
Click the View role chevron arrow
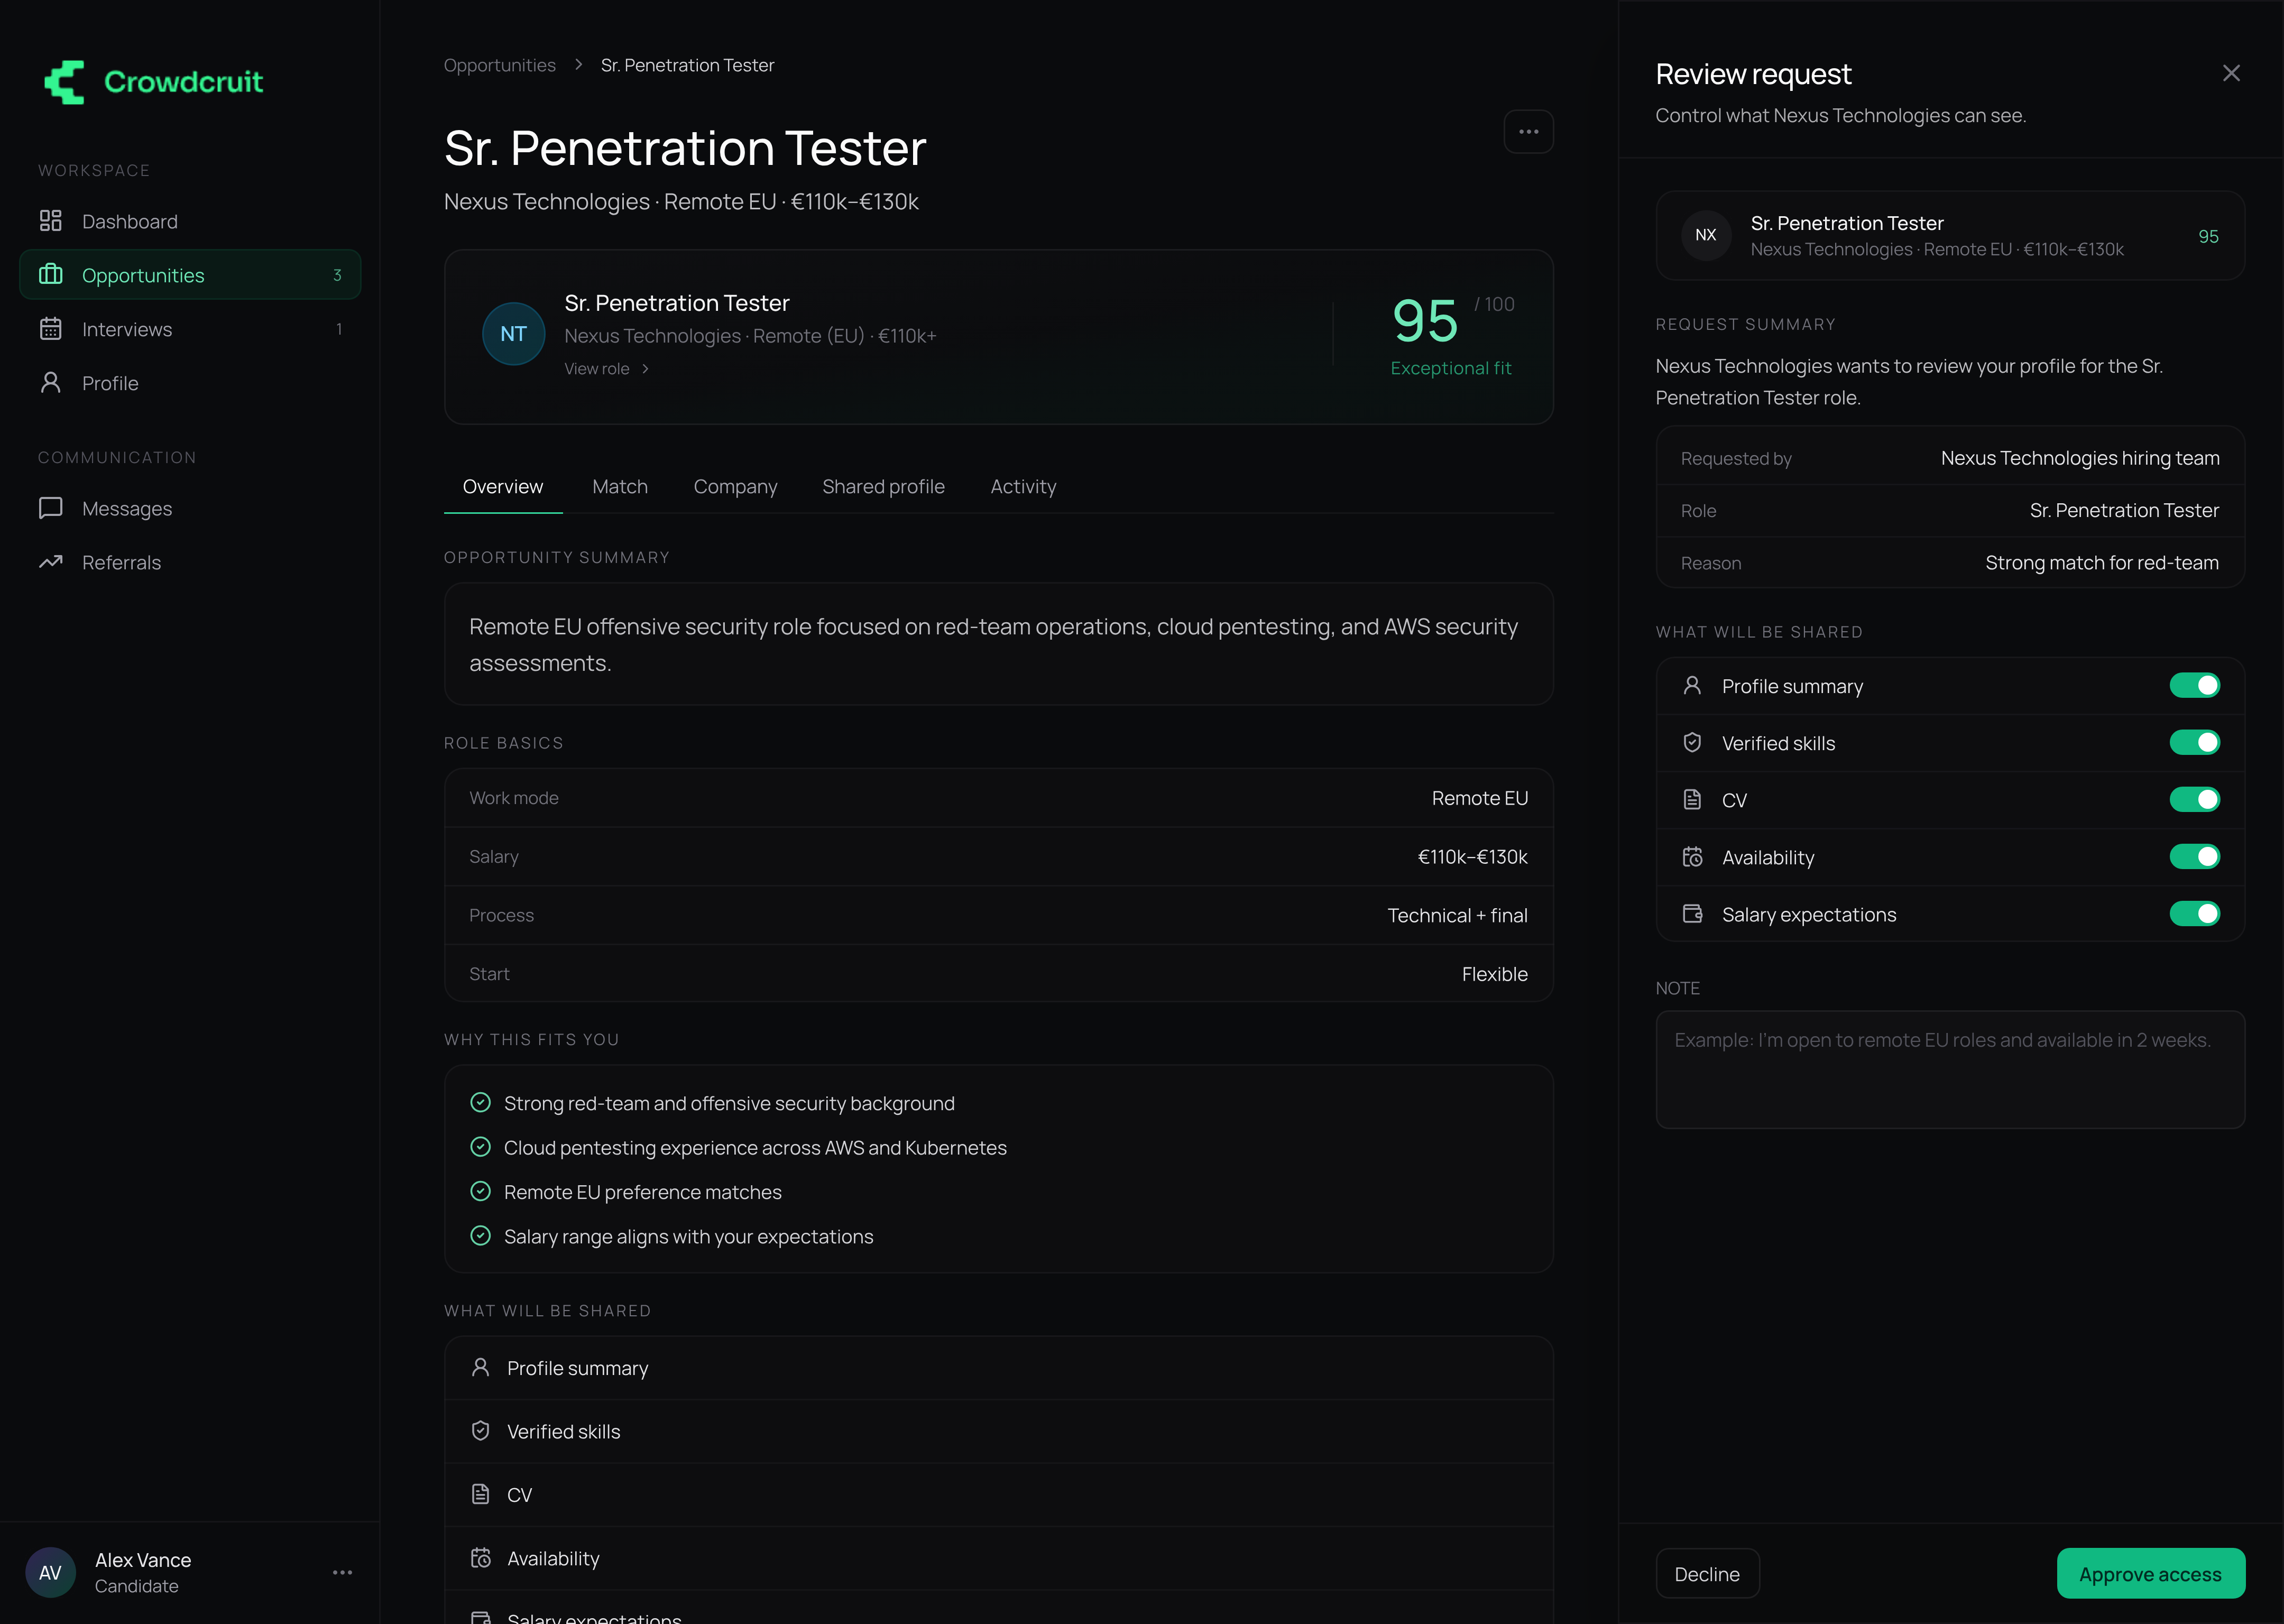[645, 369]
